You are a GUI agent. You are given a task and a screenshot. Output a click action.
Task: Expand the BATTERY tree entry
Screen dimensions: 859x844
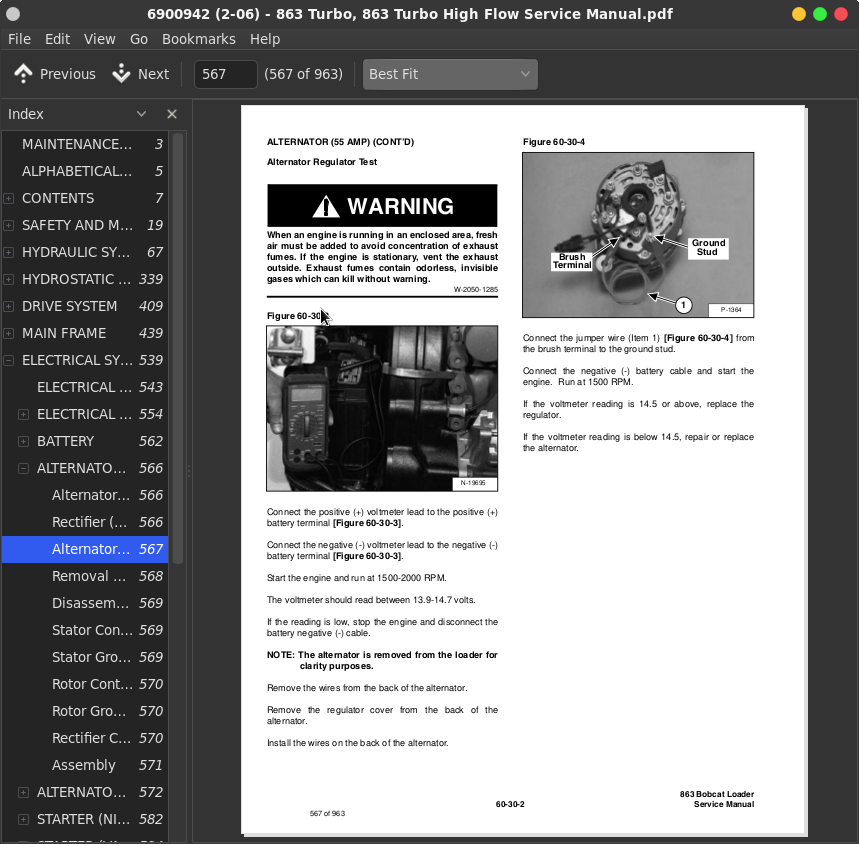point(24,441)
